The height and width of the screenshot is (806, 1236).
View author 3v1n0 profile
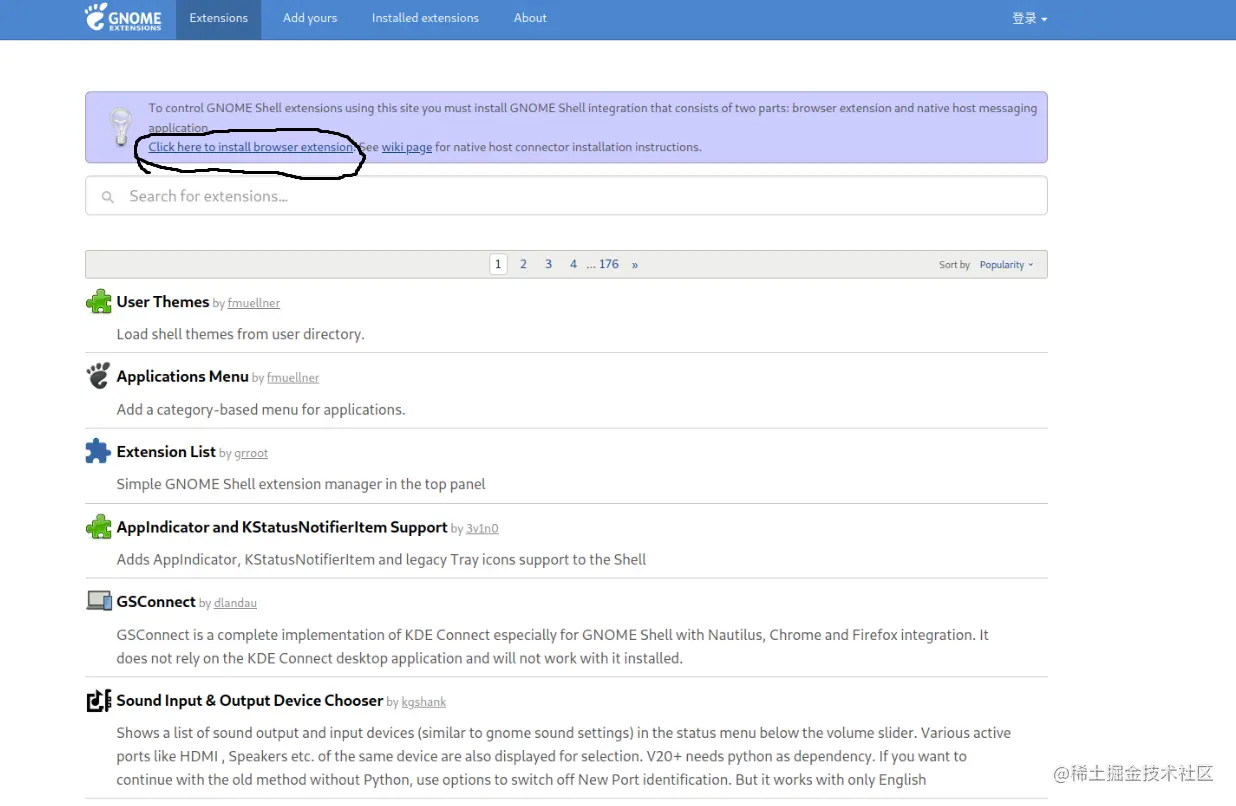tap(482, 529)
